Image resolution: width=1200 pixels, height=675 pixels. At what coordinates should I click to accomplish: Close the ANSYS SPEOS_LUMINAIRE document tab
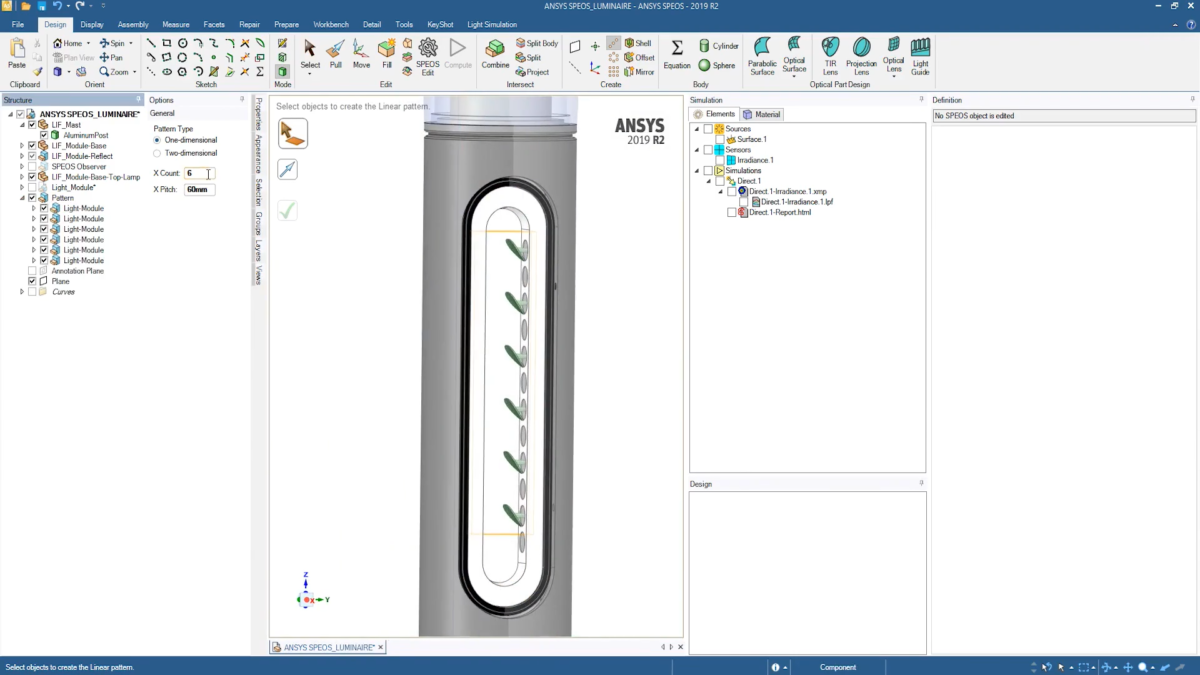tap(380, 648)
